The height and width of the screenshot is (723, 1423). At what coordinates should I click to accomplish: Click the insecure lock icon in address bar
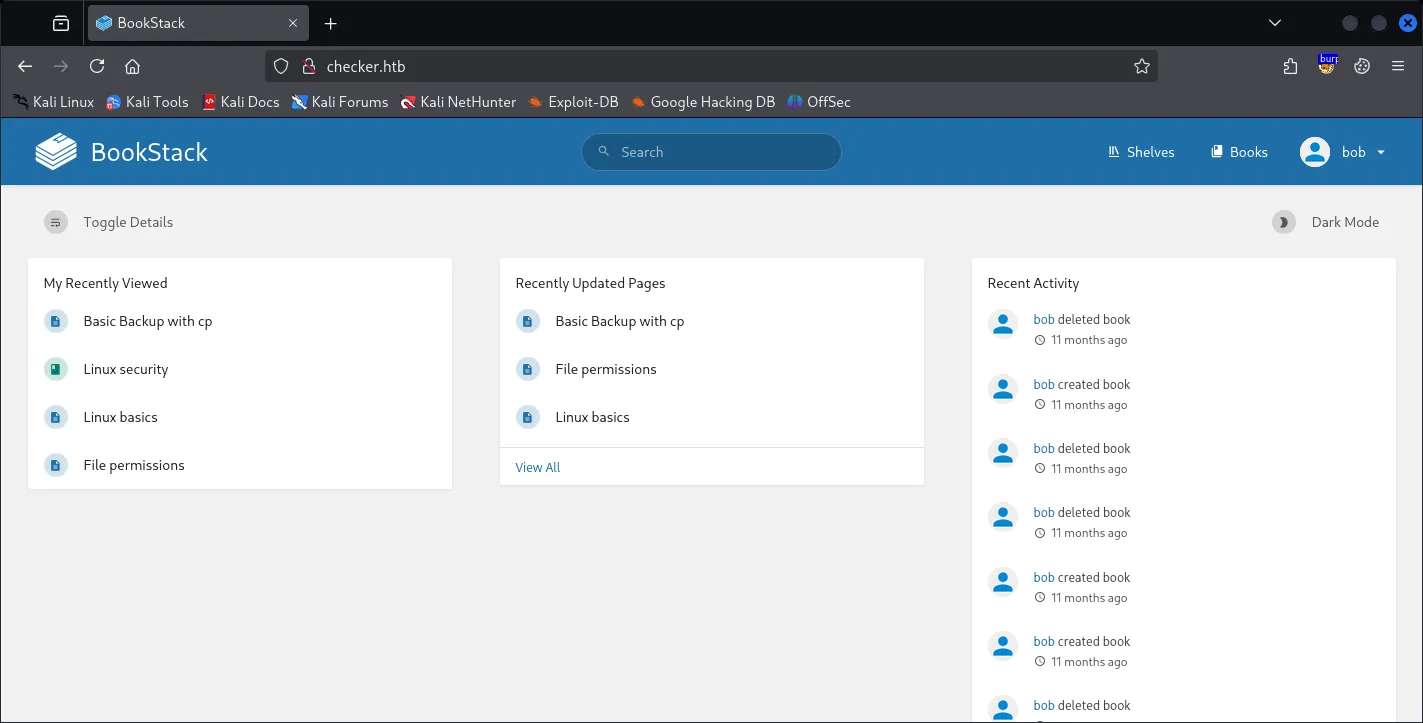click(309, 67)
